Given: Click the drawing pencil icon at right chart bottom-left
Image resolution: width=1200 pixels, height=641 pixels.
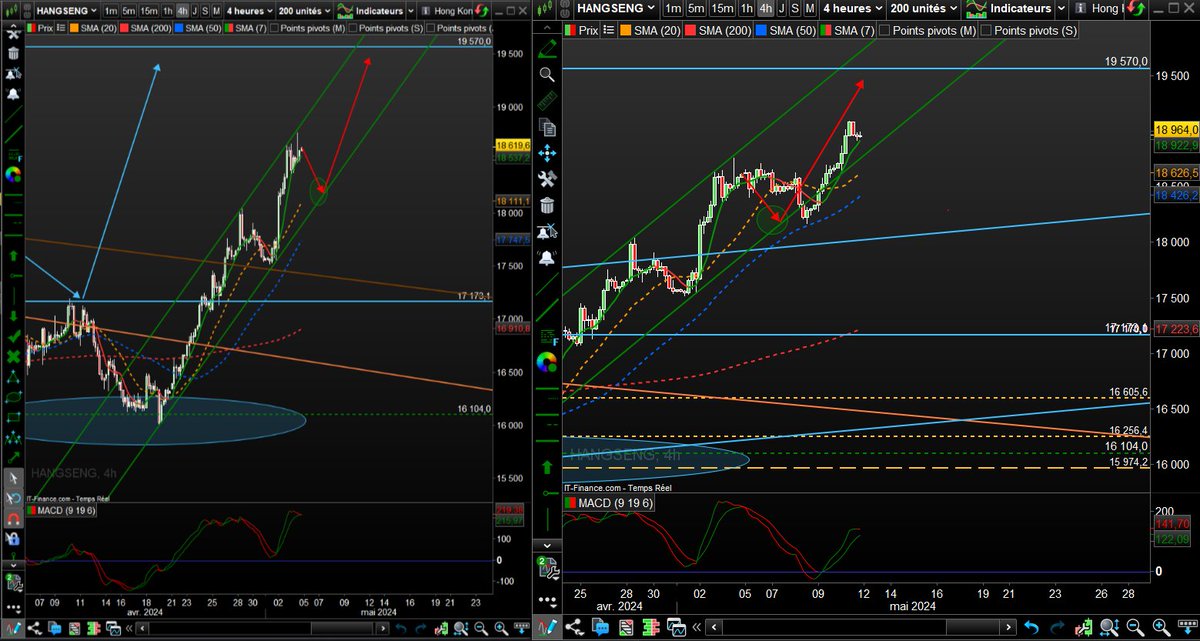Looking at the screenshot, I should tap(546, 626).
